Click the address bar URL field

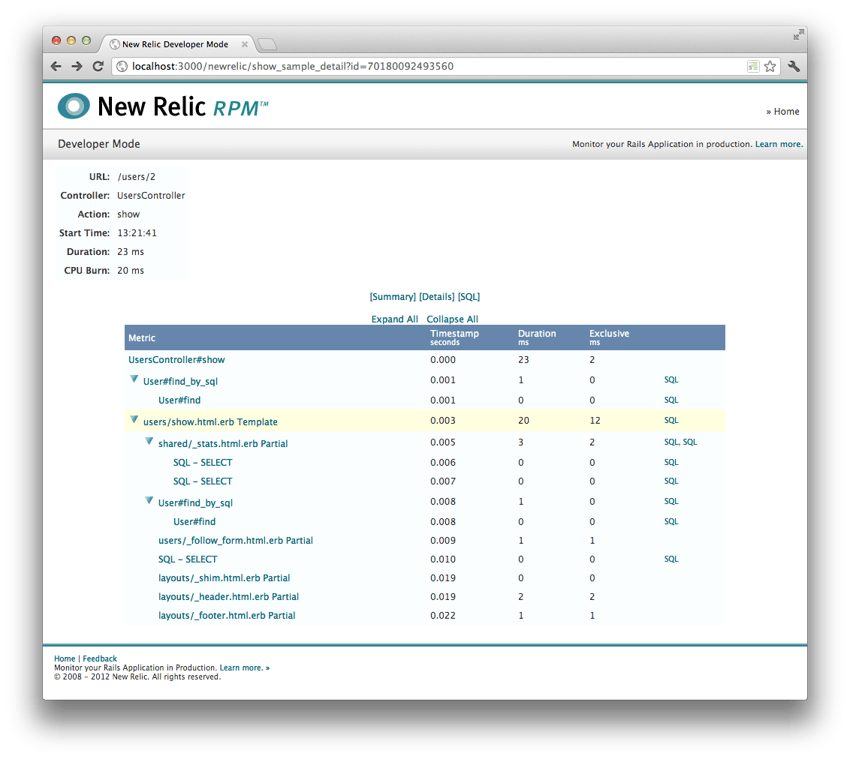coord(430,67)
